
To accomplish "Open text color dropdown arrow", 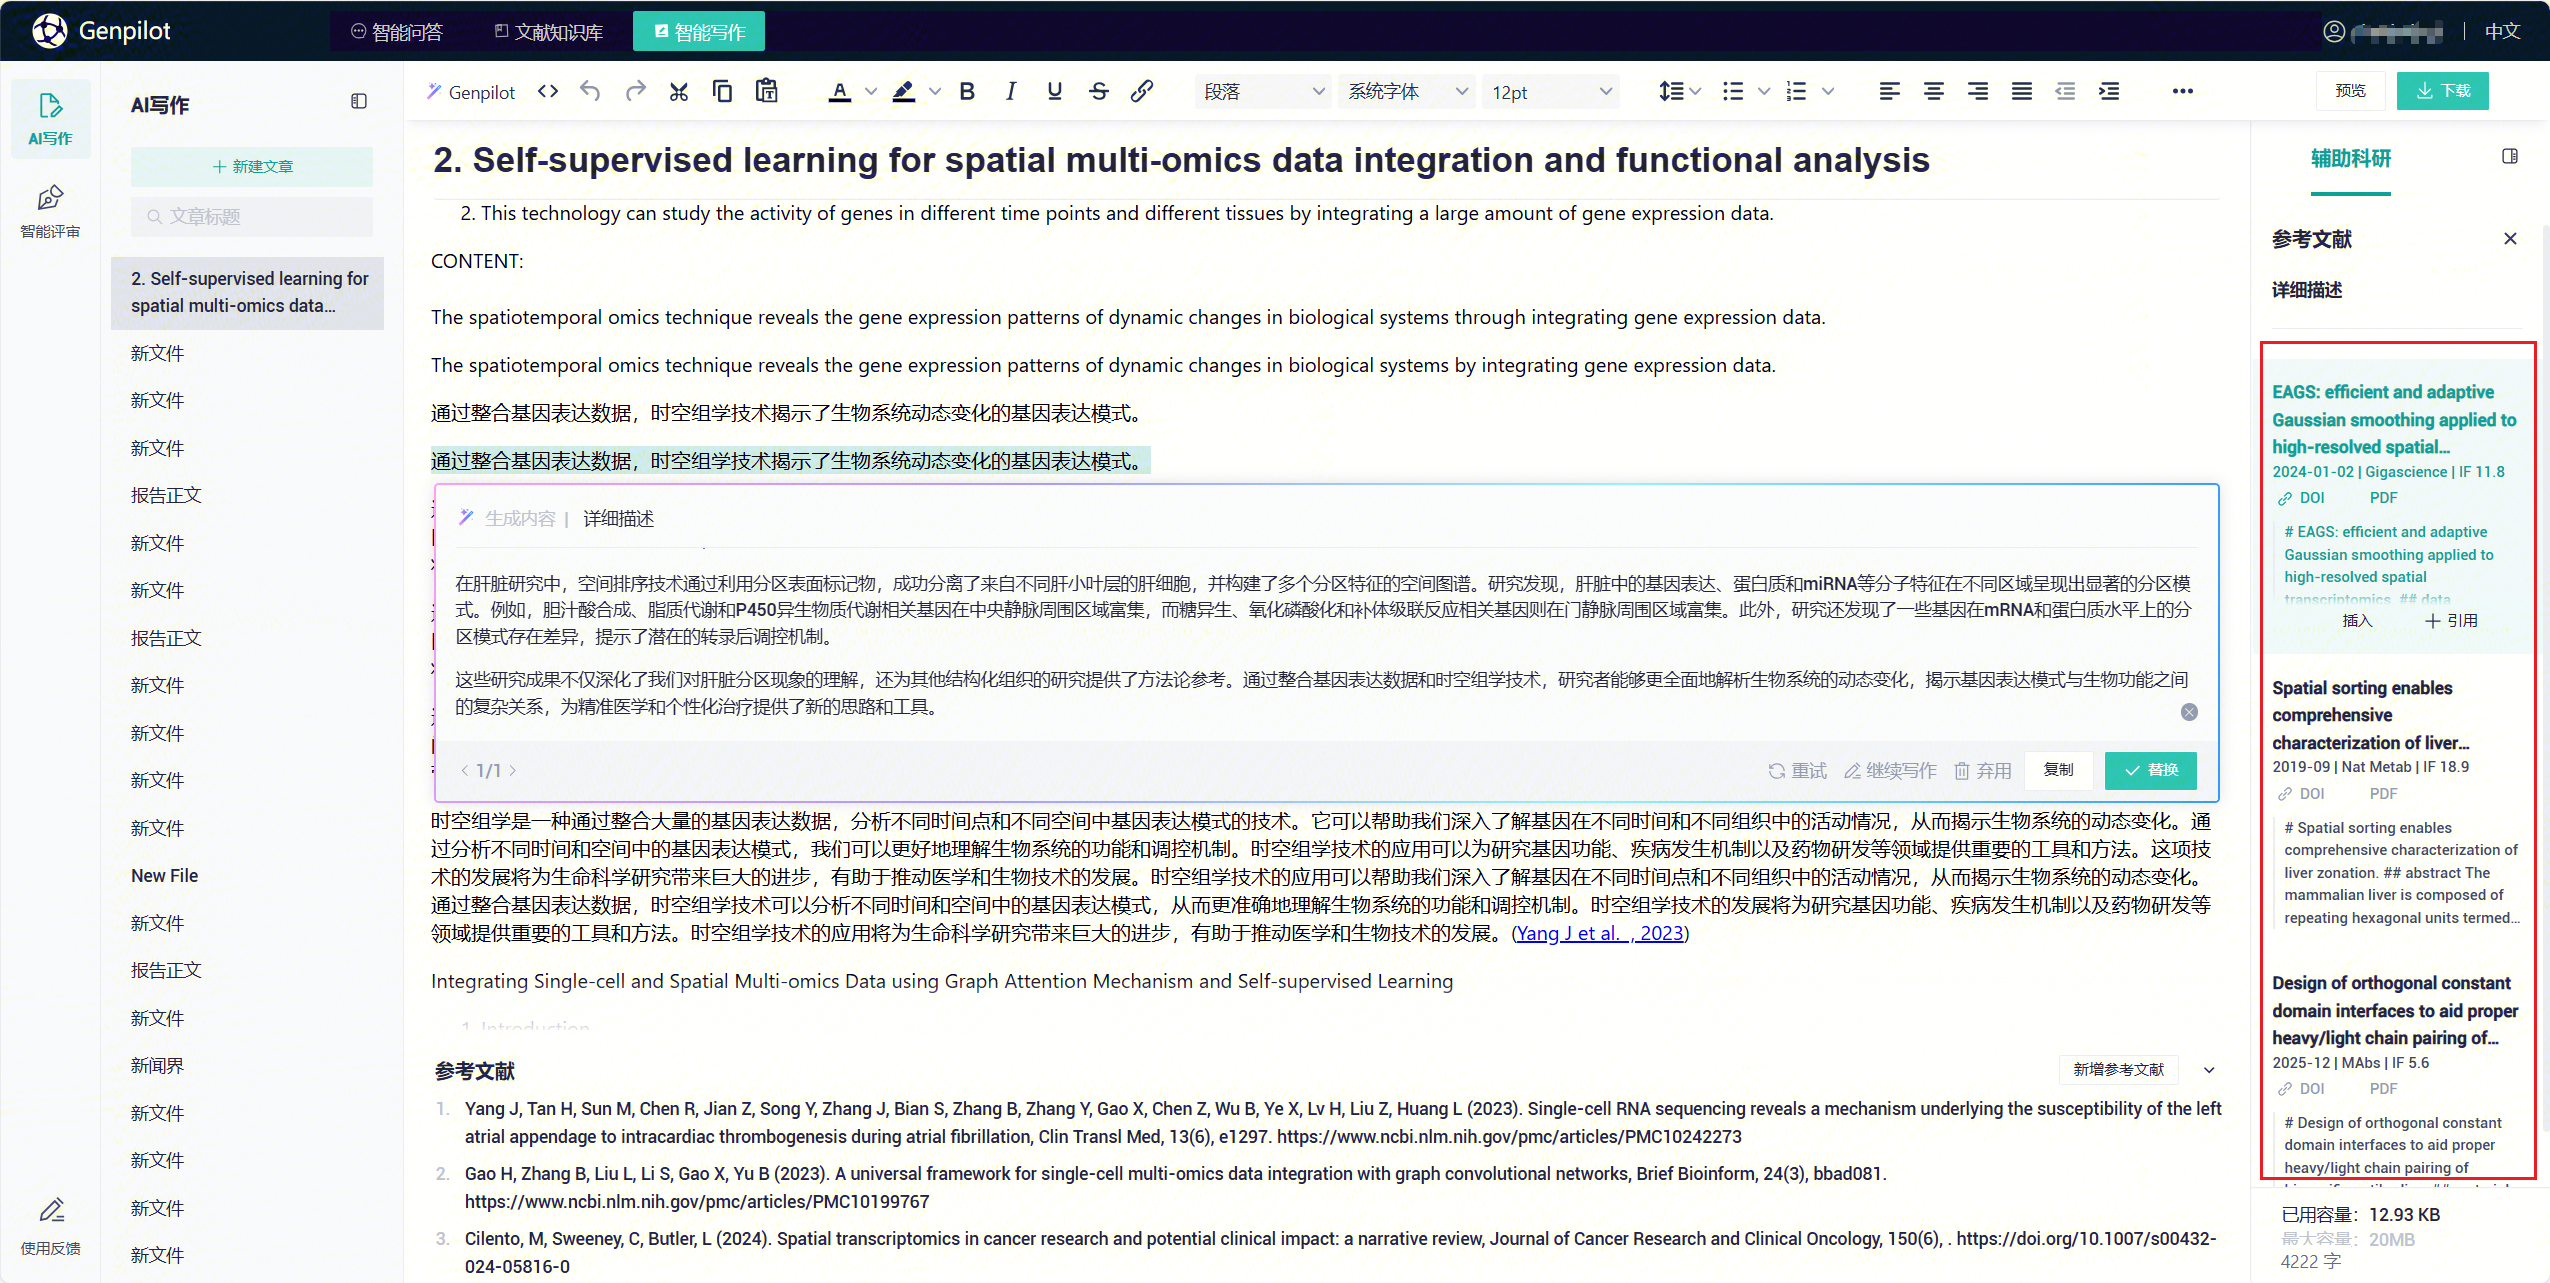I will 871,92.
